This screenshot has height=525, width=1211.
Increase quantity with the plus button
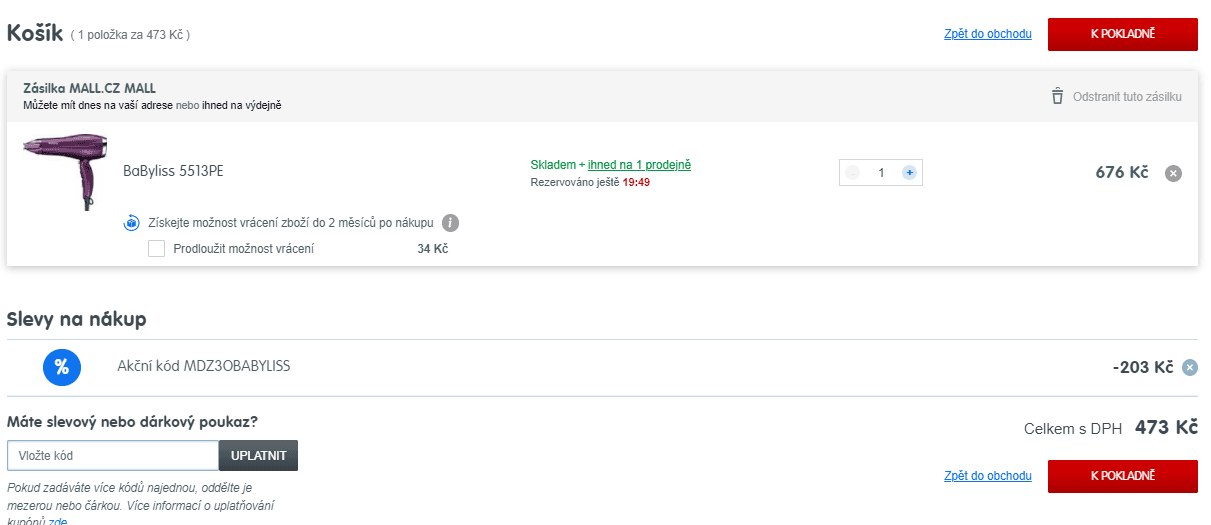(909, 172)
